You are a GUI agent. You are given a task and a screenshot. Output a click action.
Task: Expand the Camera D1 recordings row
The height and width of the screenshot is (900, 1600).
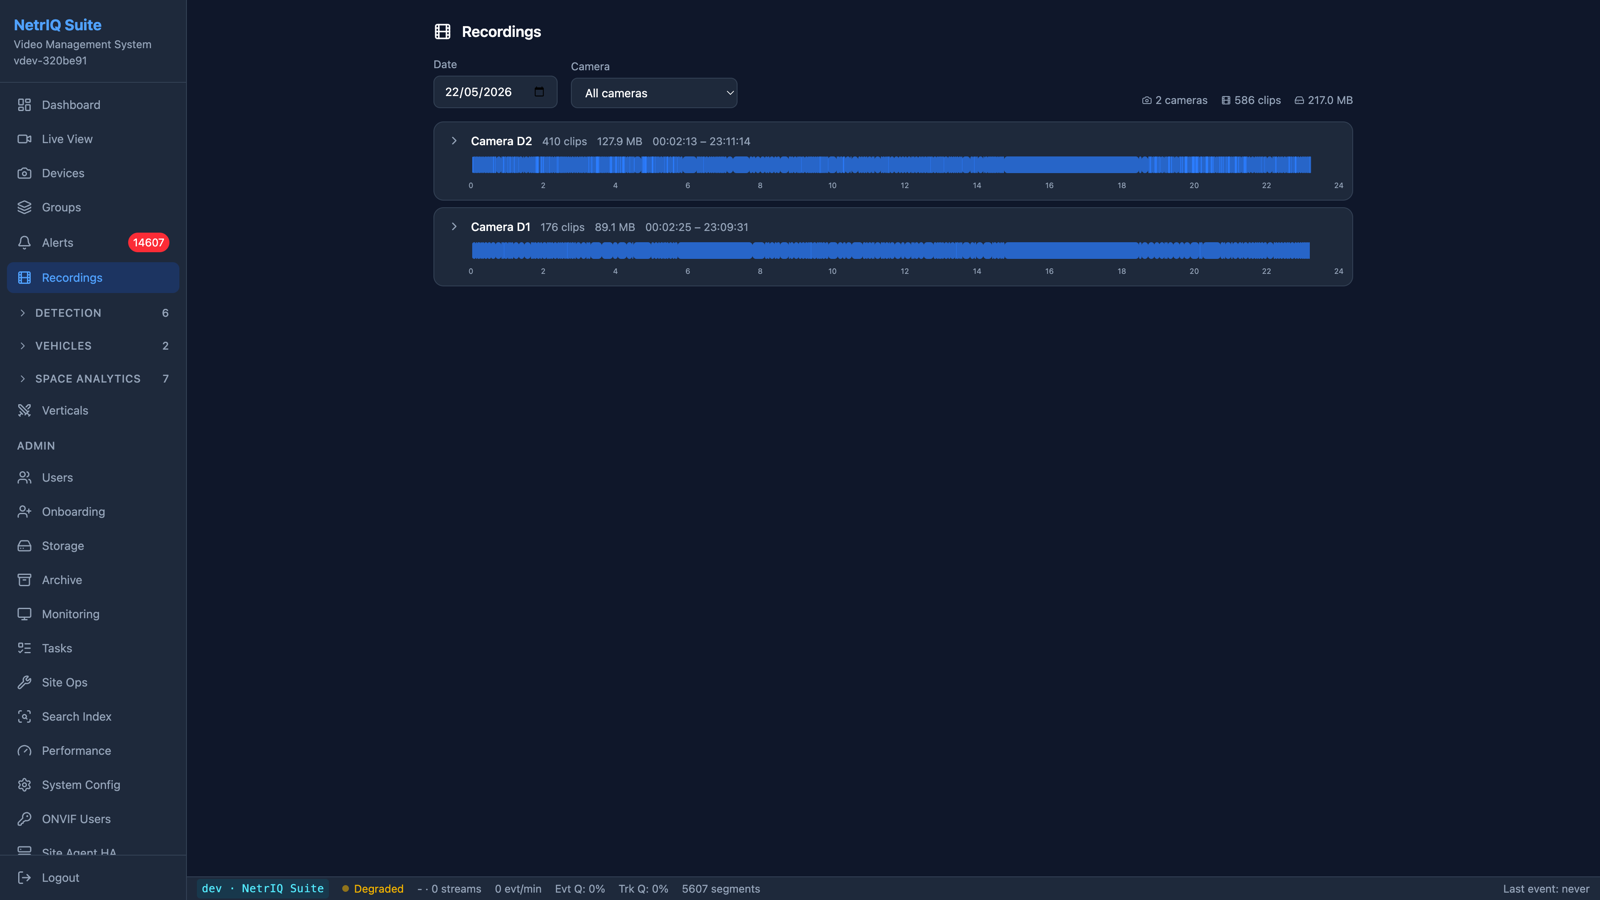454,227
